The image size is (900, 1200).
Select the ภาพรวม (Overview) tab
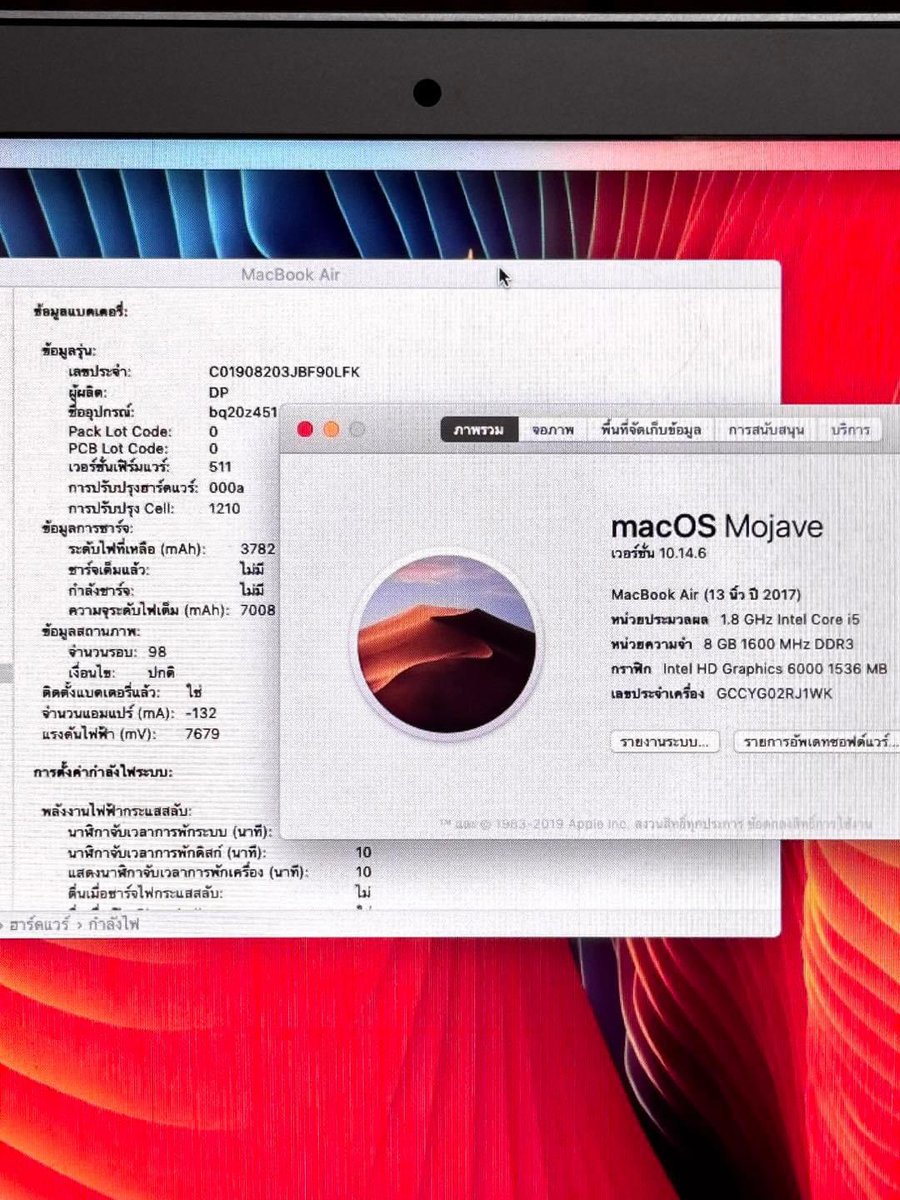pyautogui.click(x=479, y=430)
